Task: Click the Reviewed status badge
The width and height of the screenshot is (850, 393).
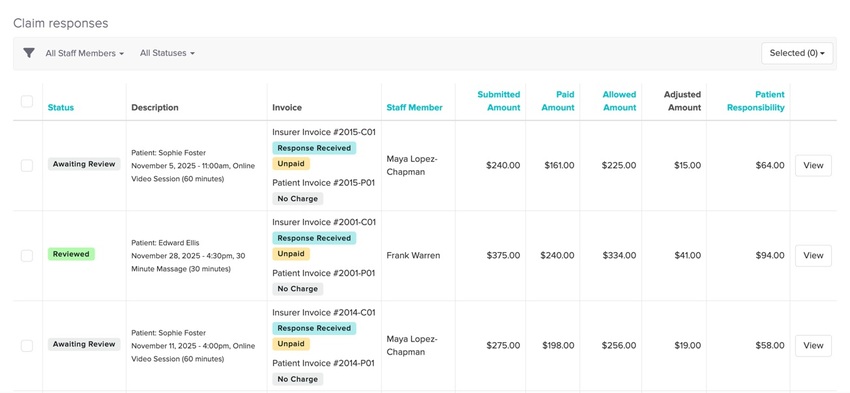Action: [71, 254]
